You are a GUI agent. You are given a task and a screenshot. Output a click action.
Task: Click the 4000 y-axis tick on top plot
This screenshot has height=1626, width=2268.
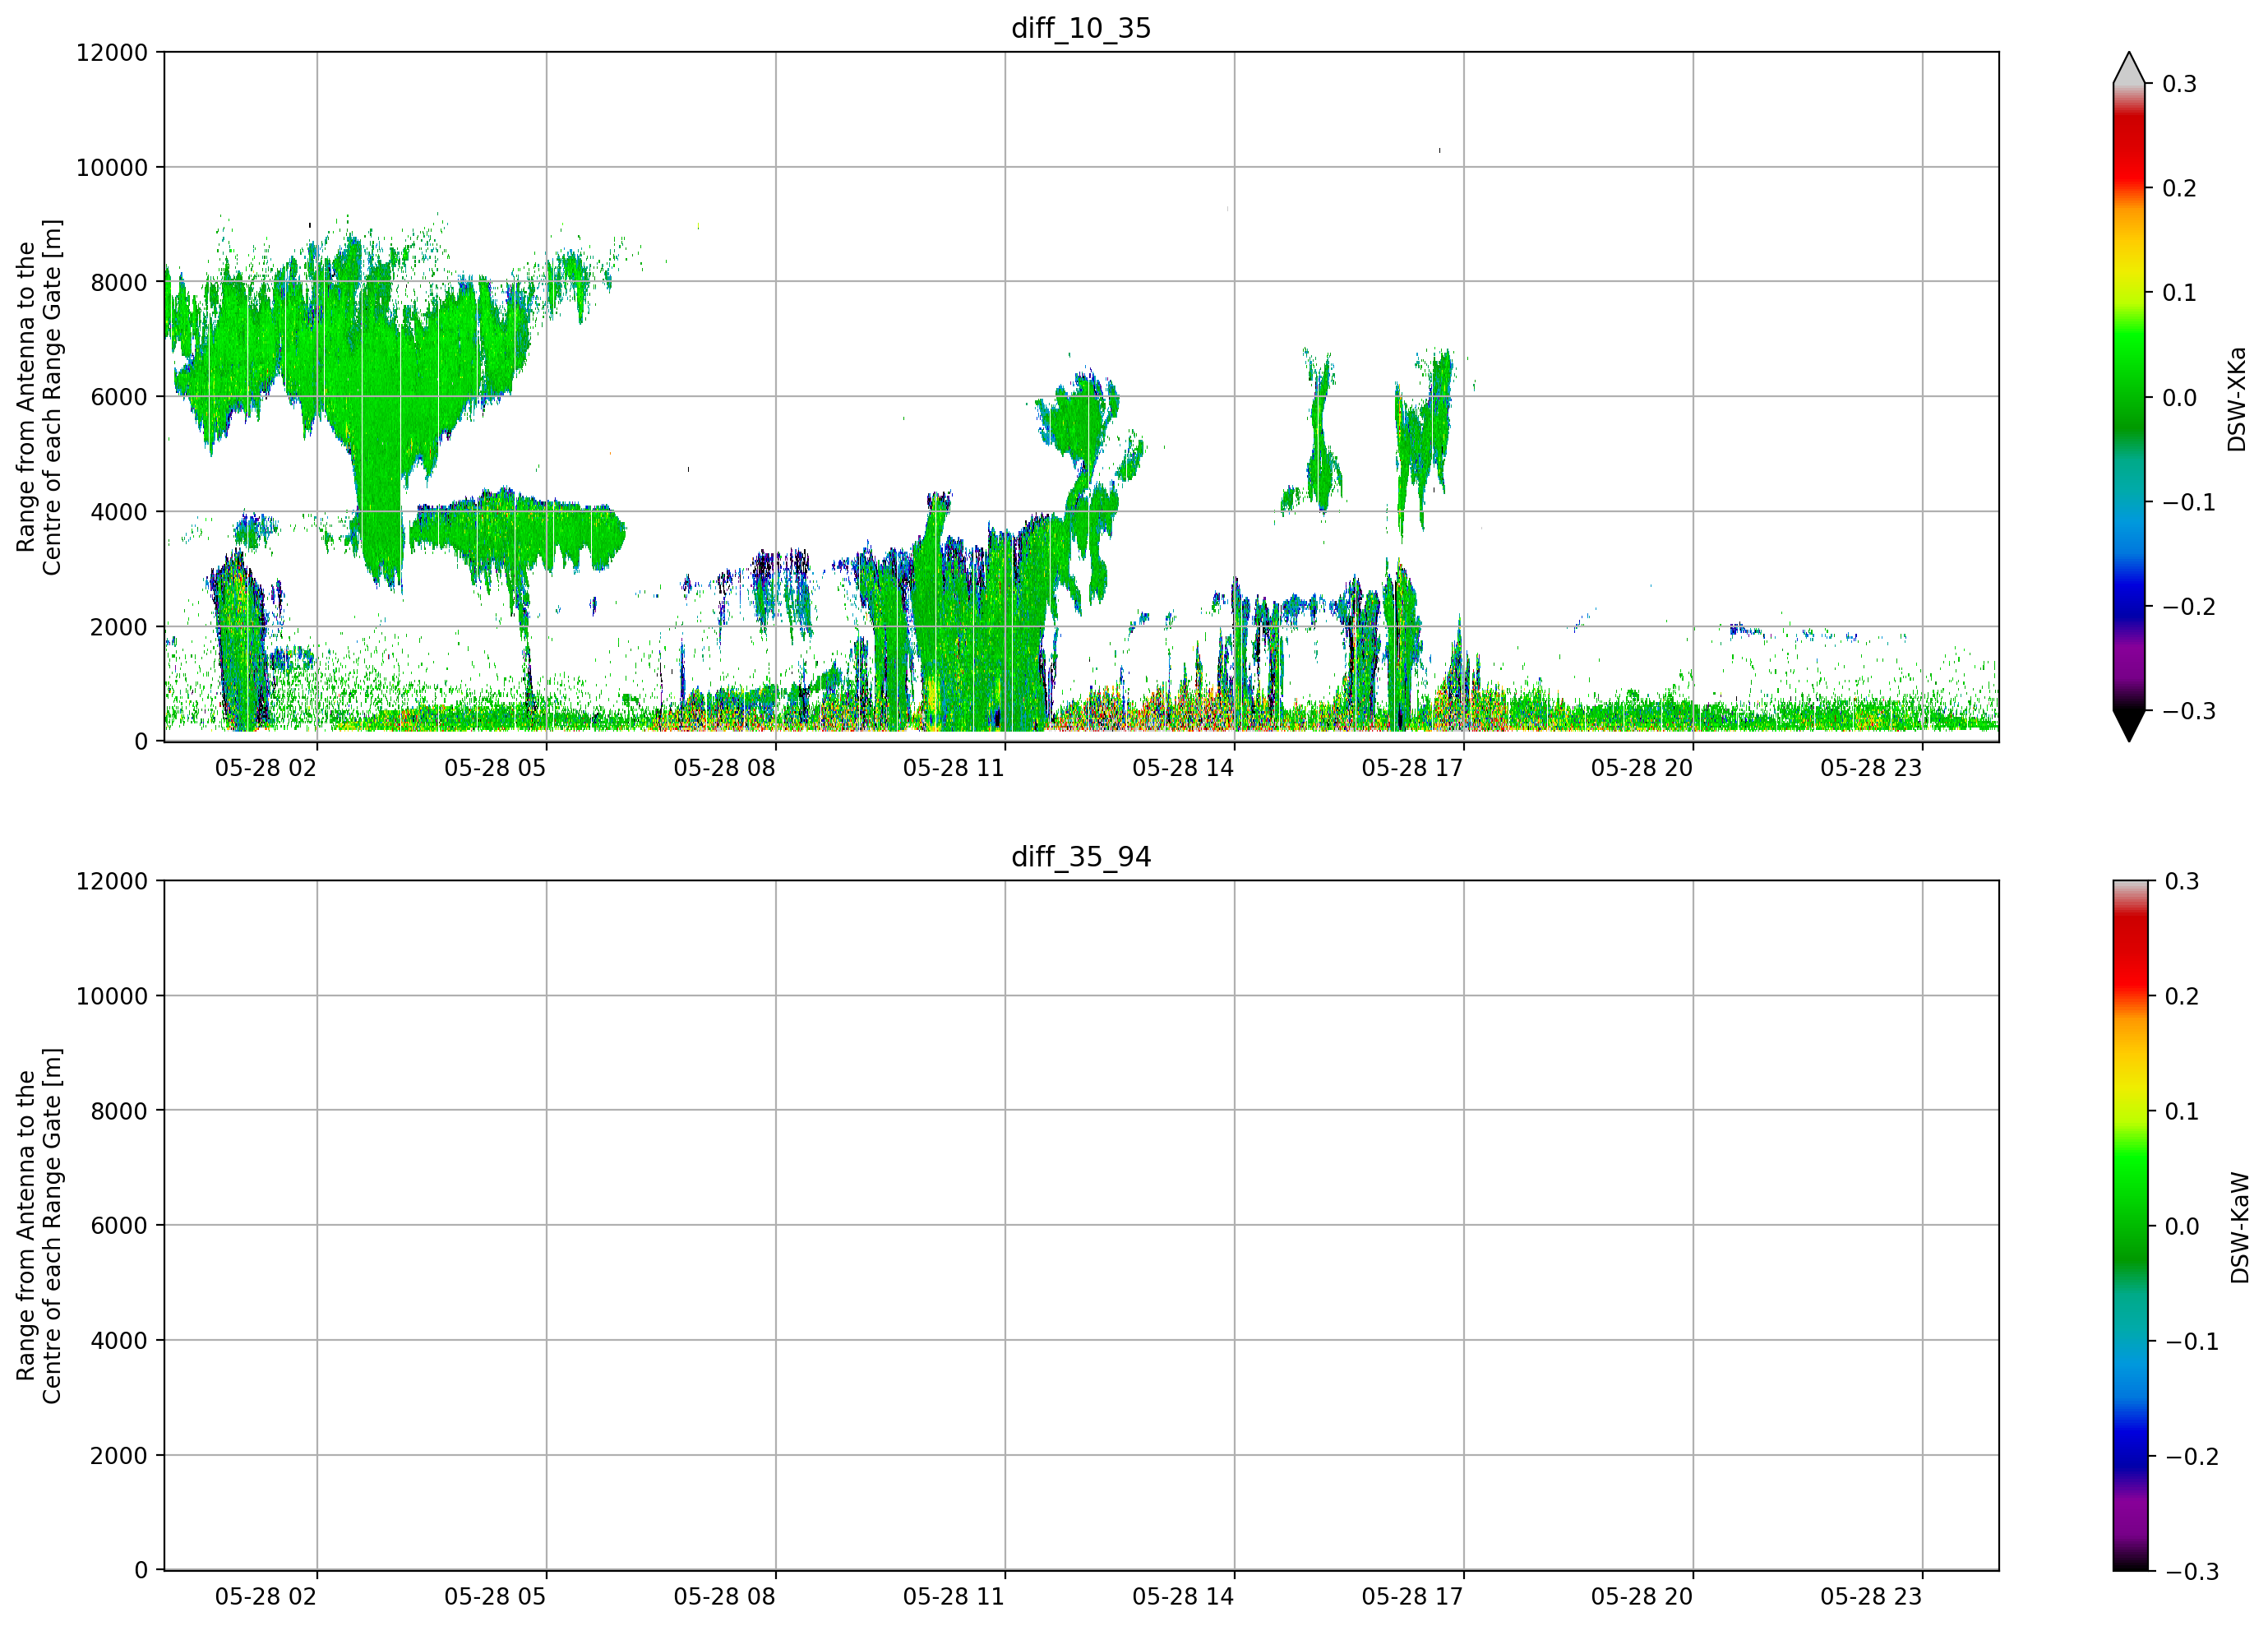119,512
